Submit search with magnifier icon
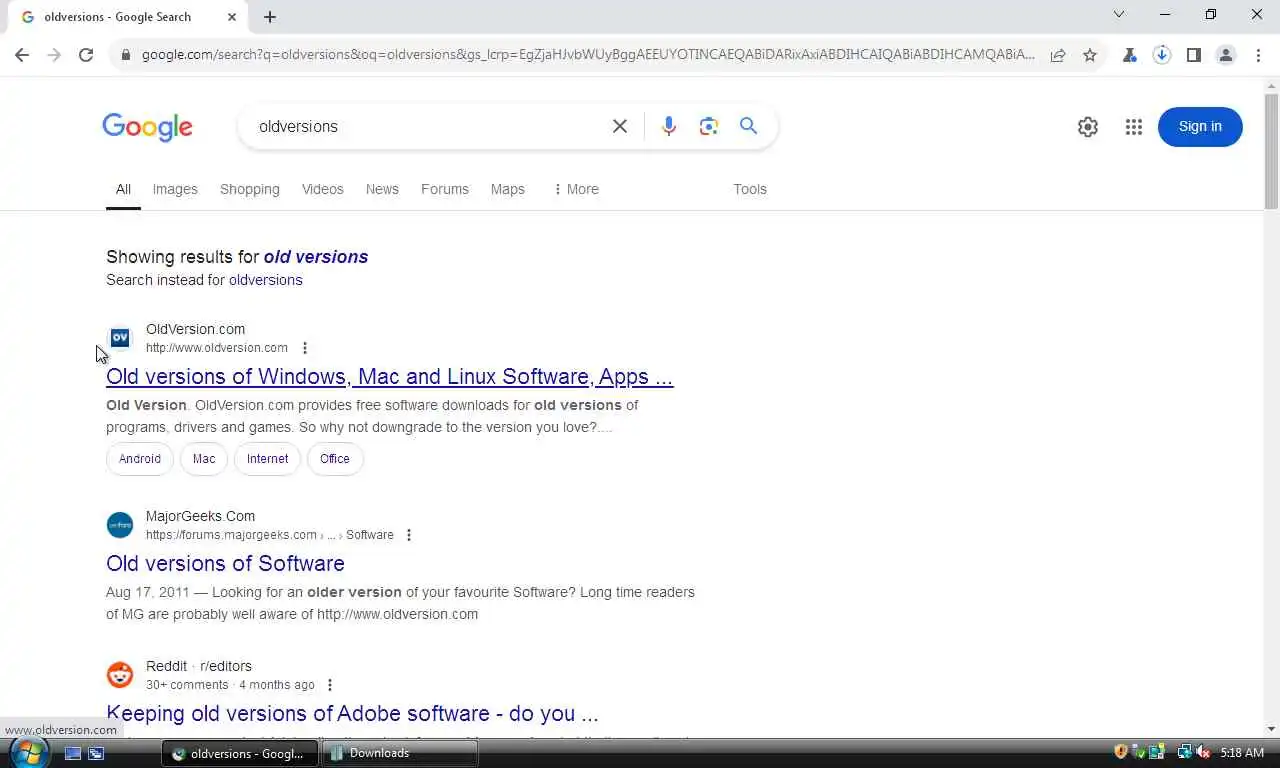Viewport: 1280px width, 768px height. point(748,126)
